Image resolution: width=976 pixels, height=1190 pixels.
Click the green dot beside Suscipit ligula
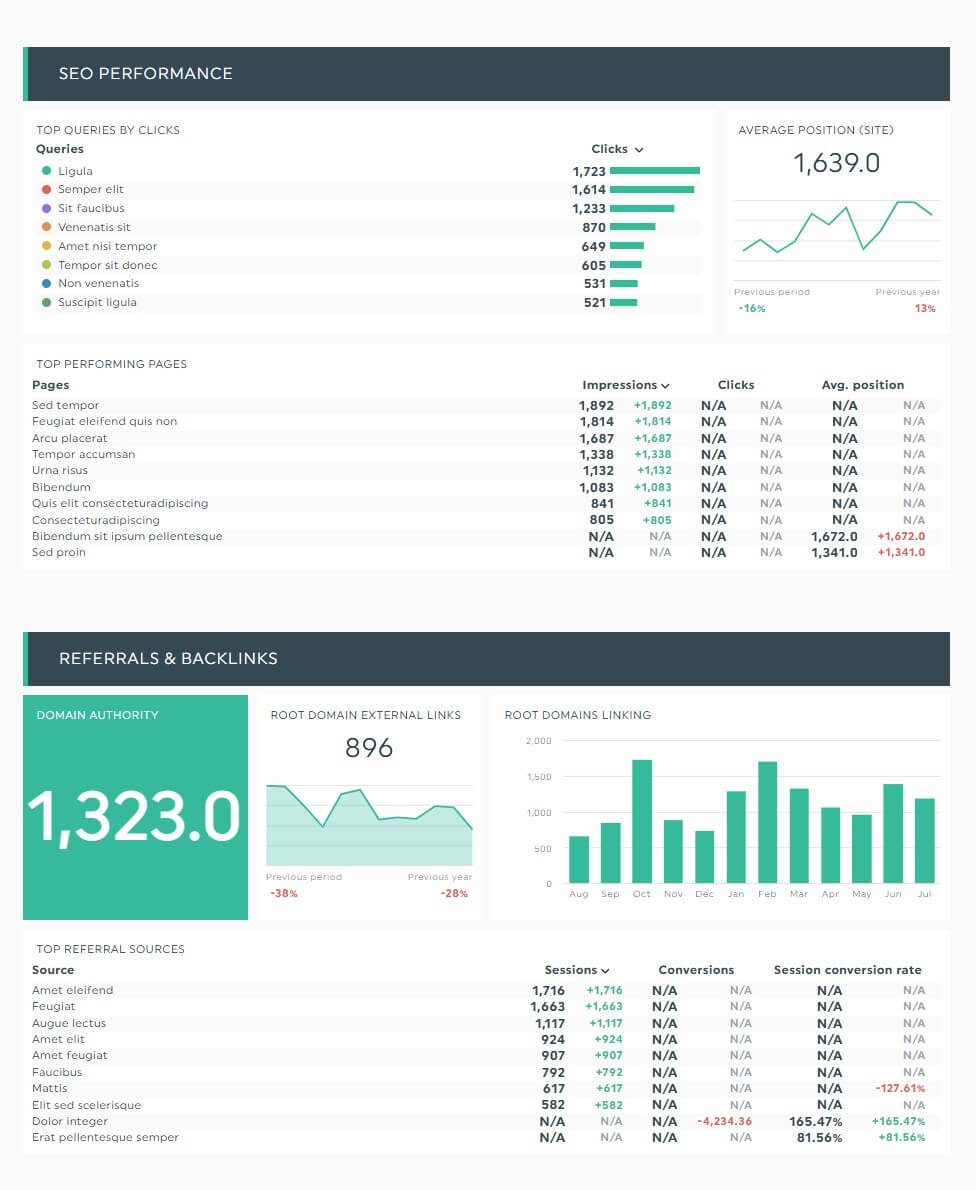[x=46, y=302]
